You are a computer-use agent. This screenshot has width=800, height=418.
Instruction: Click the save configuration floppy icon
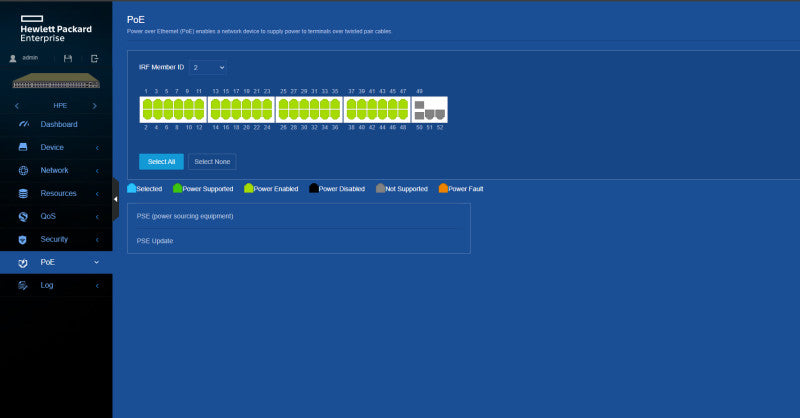pos(68,59)
